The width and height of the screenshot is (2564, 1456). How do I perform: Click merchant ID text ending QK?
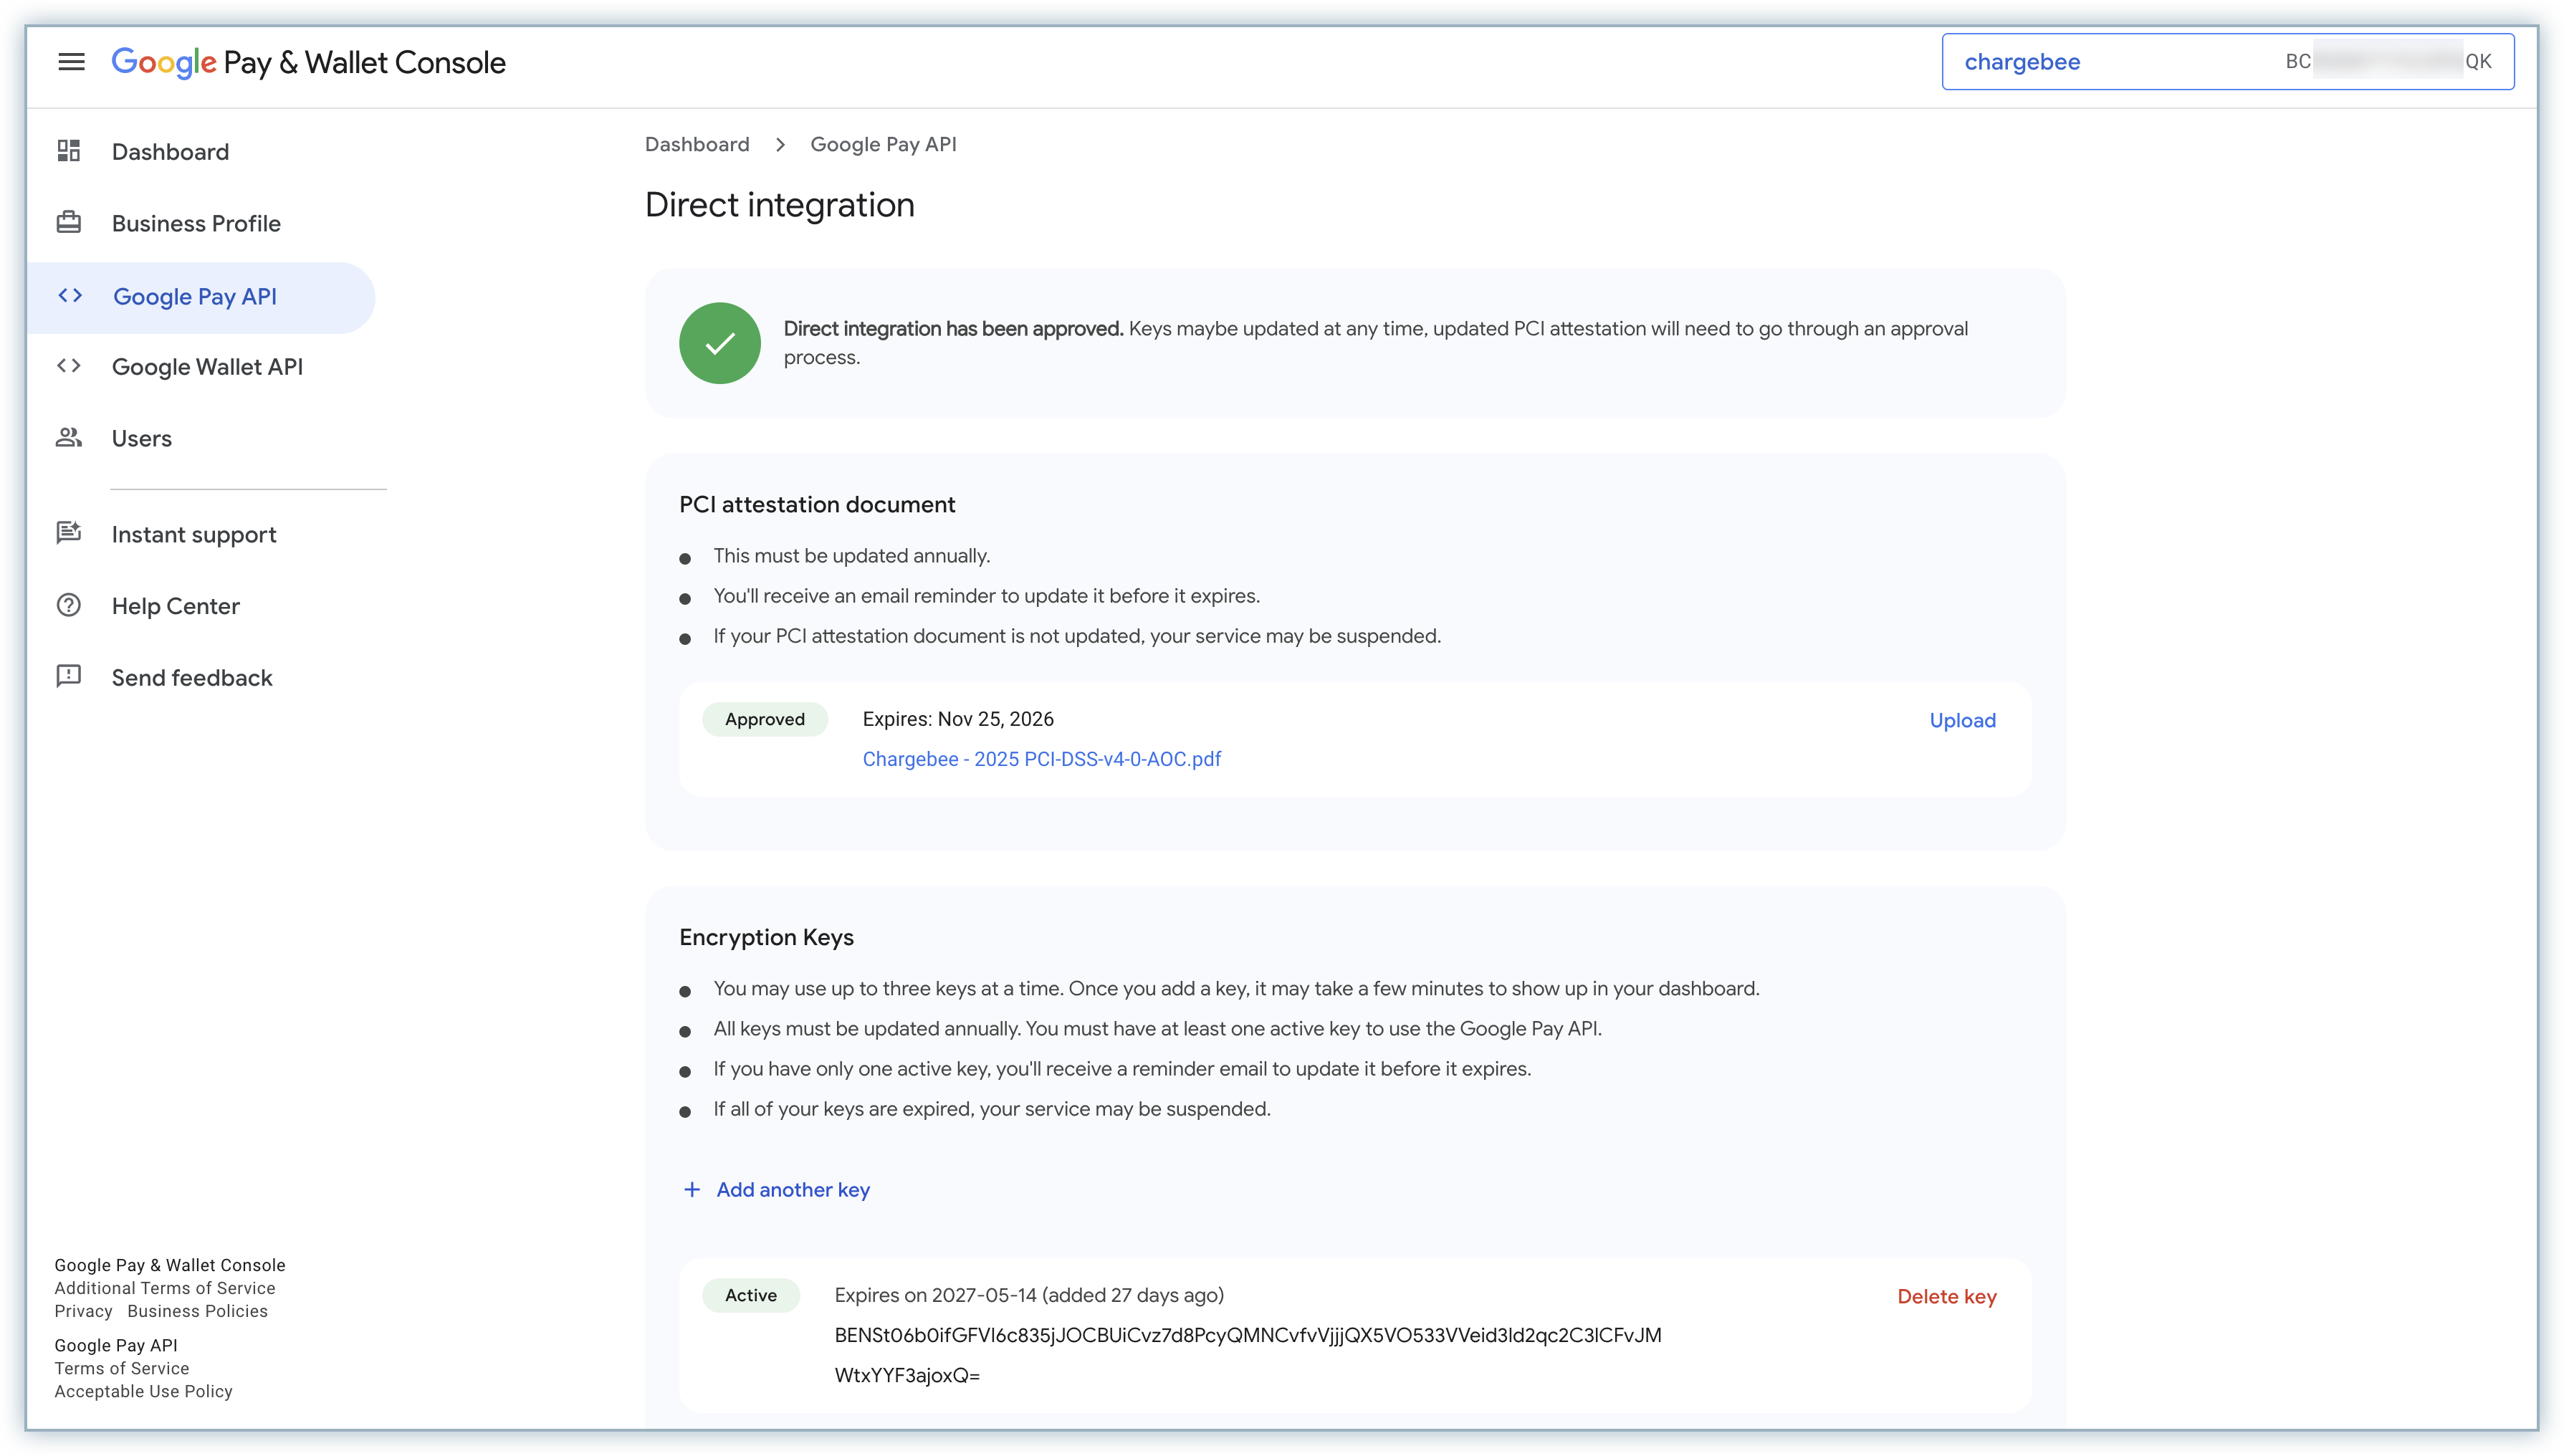(x=2388, y=62)
